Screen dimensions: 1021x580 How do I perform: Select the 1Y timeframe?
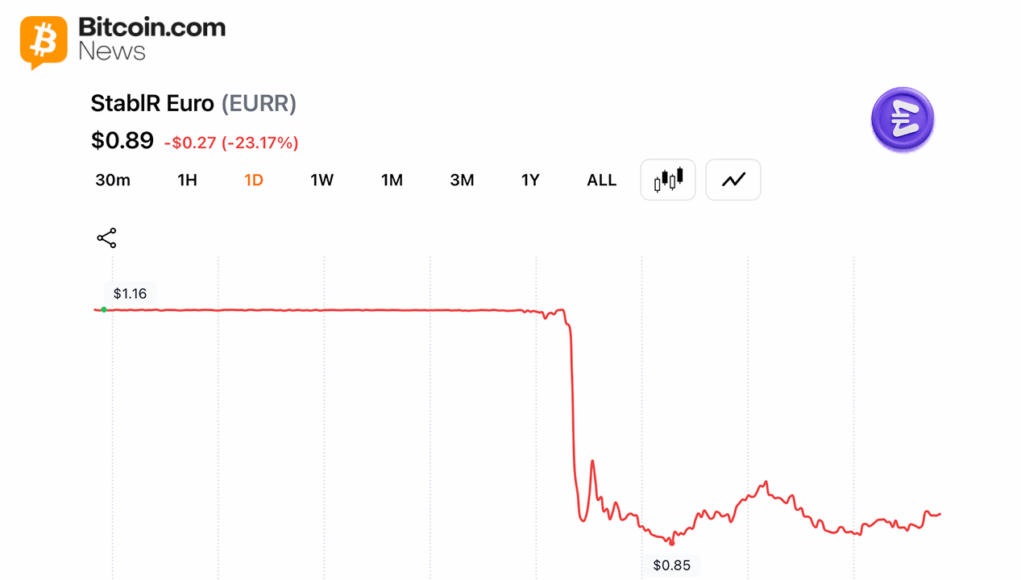tap(531, 180)
